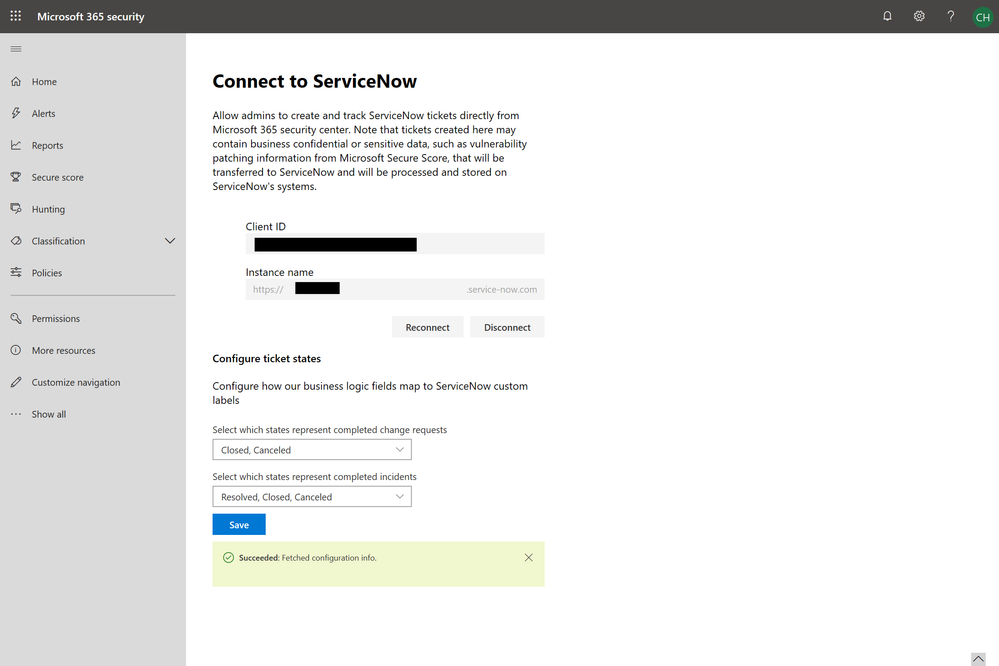
Task: Click the Configure ticket states heading
Action: click(x=266, y=359)
